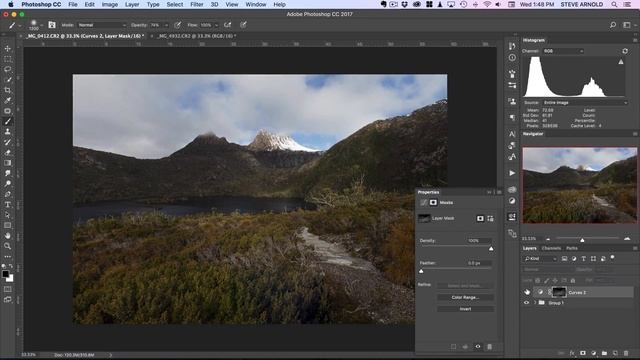Viewport: 640px width, 360px height.
Task: Switch to the Paths tab
Action: click(x=572, y=248)
